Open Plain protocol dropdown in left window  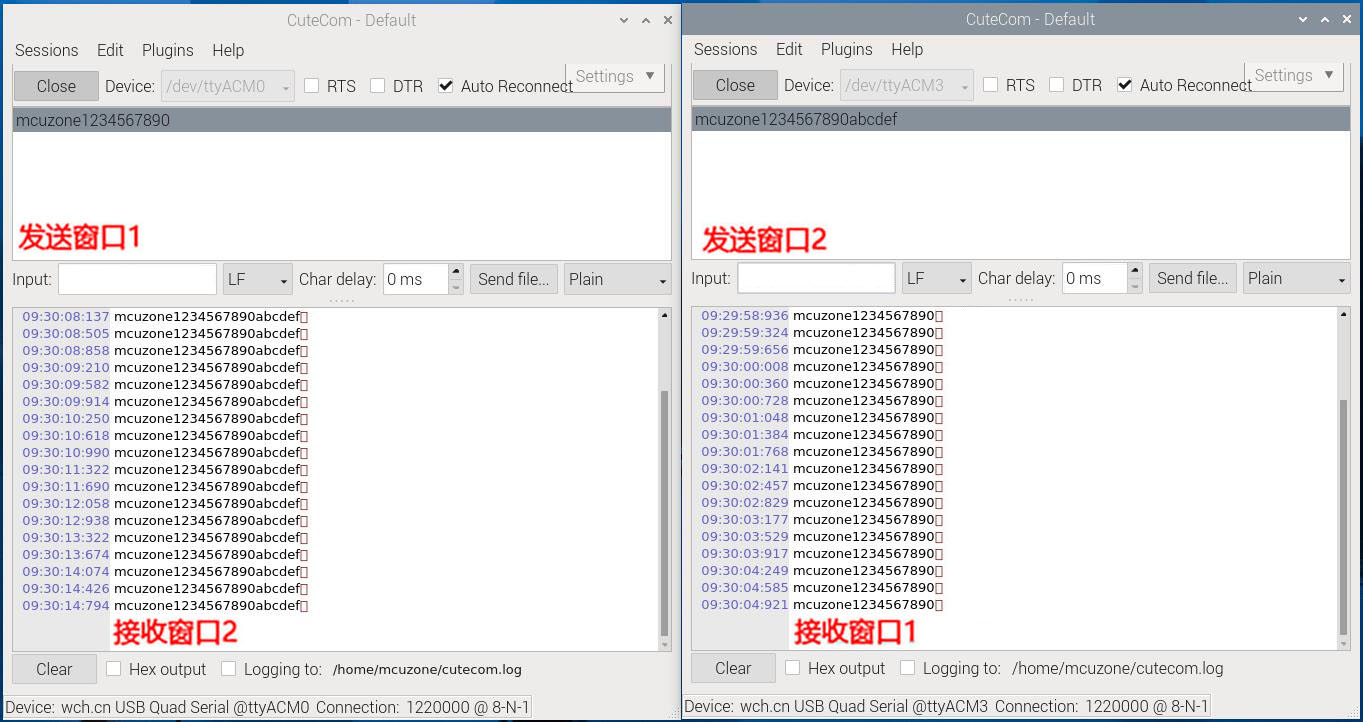[617, 279]
